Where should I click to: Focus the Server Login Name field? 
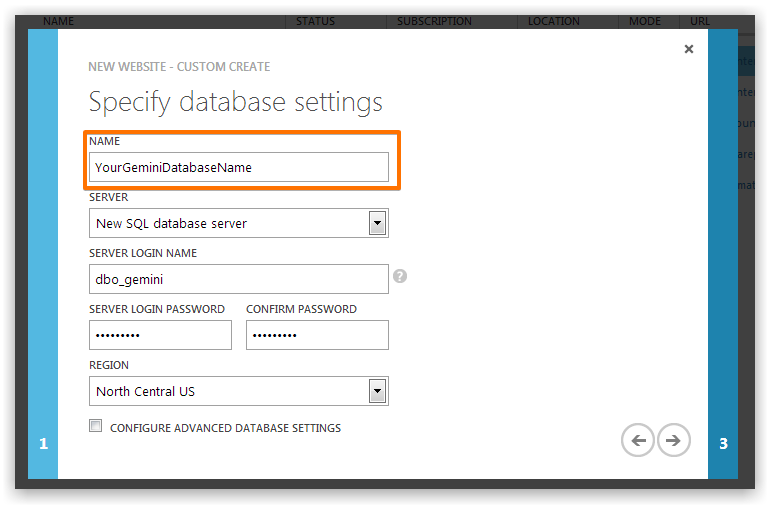[238, 279]
